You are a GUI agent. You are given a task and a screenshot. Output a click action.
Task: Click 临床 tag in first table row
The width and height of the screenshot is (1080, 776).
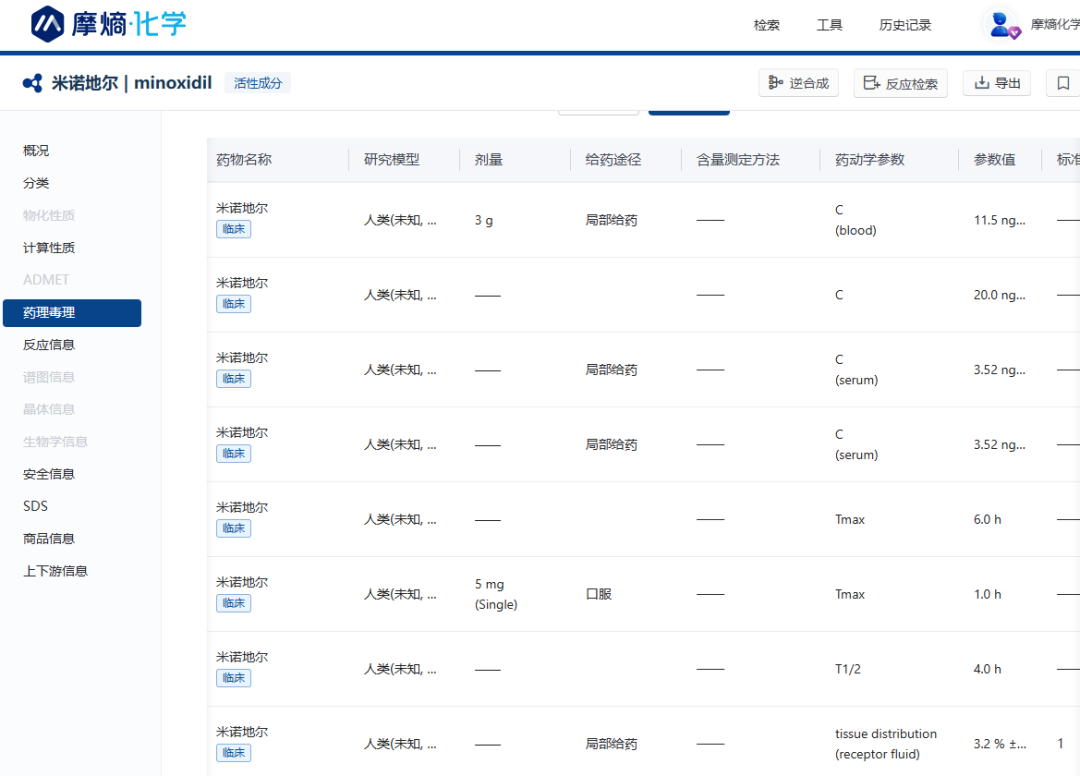pyautogui.click(x=233, y=229)
